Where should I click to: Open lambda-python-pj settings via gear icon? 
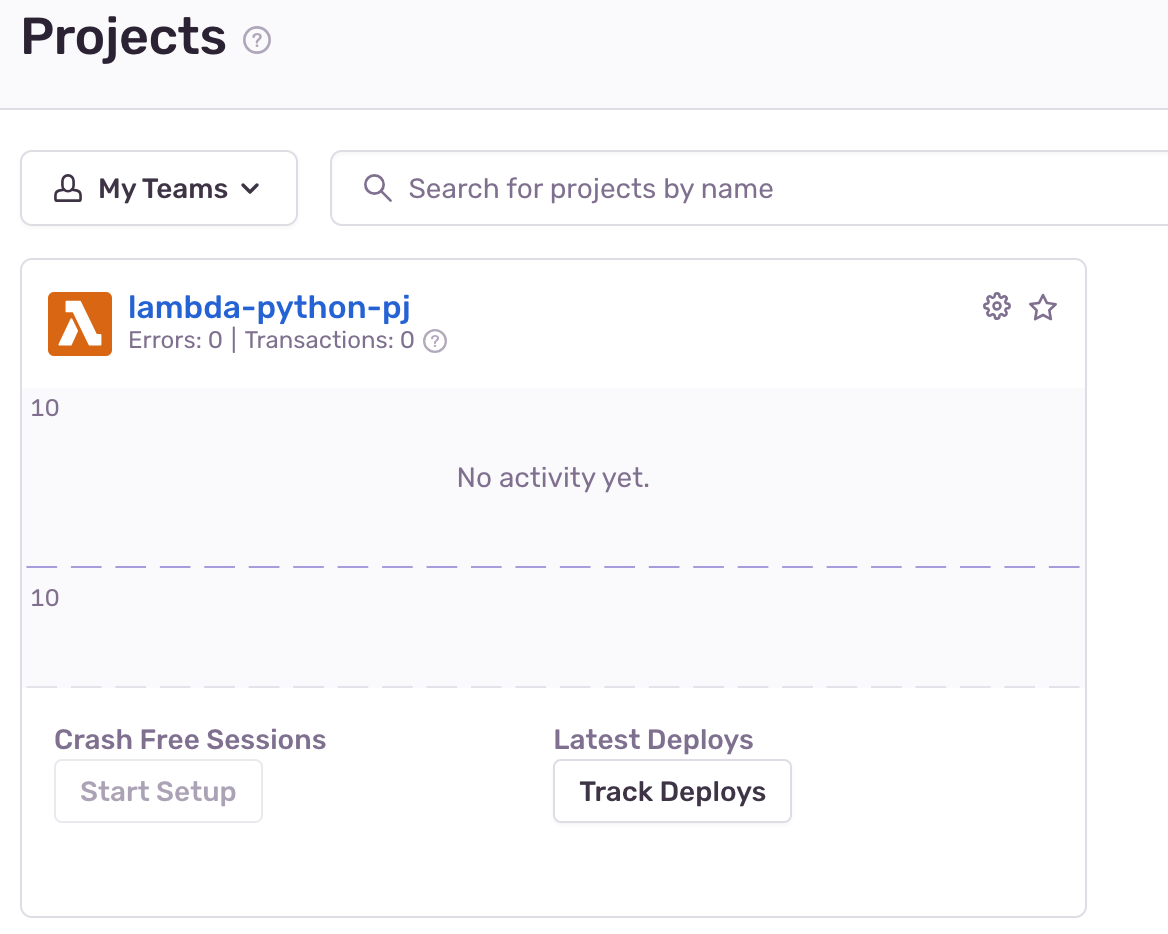(997, 307)
